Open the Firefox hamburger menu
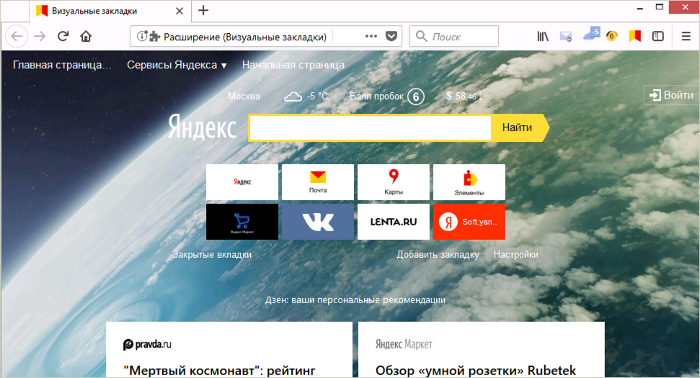This screenshot has height=378, width=700. point(686,36)
